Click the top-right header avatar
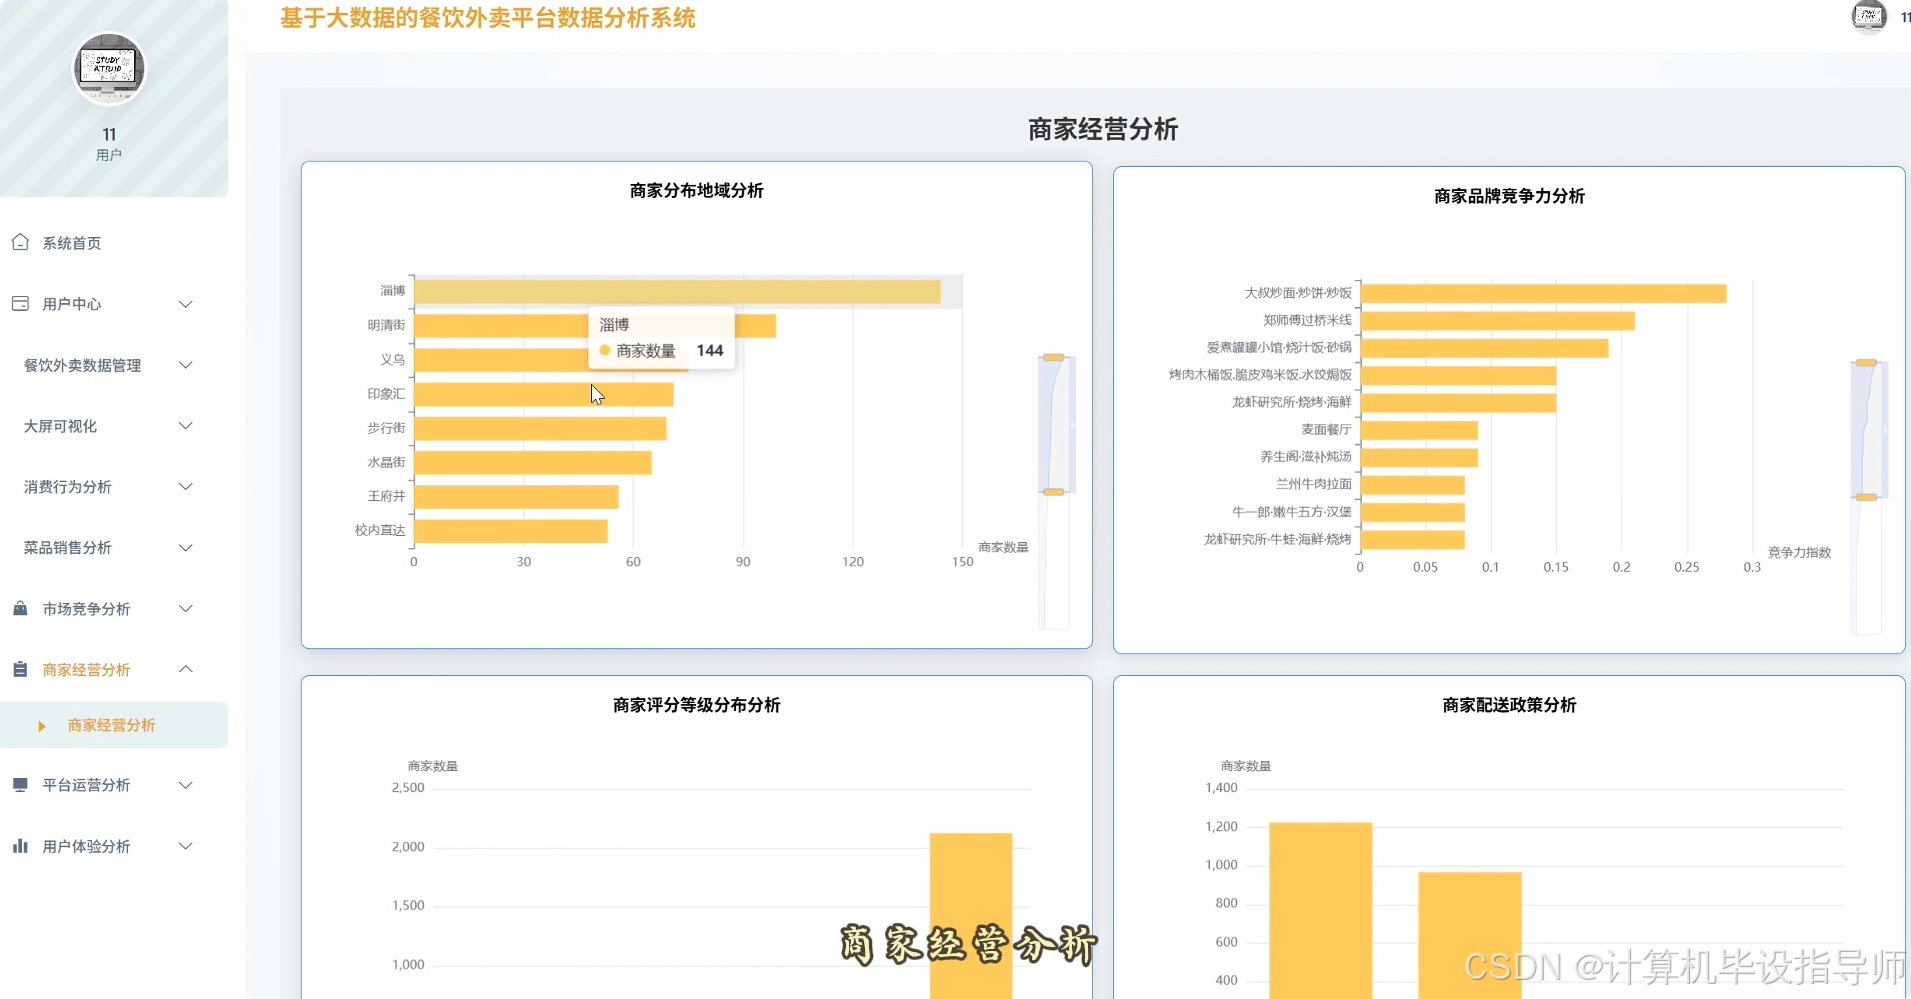The image size is (1911, 999). [x=1868, y=16]
